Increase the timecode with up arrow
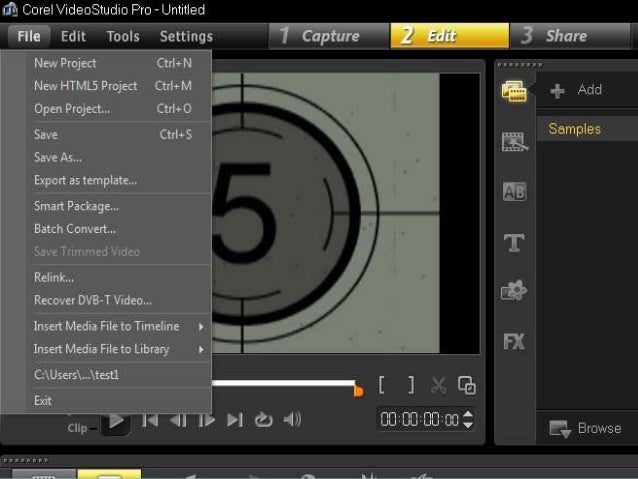 pyautogui.click(x=468, y=414)
